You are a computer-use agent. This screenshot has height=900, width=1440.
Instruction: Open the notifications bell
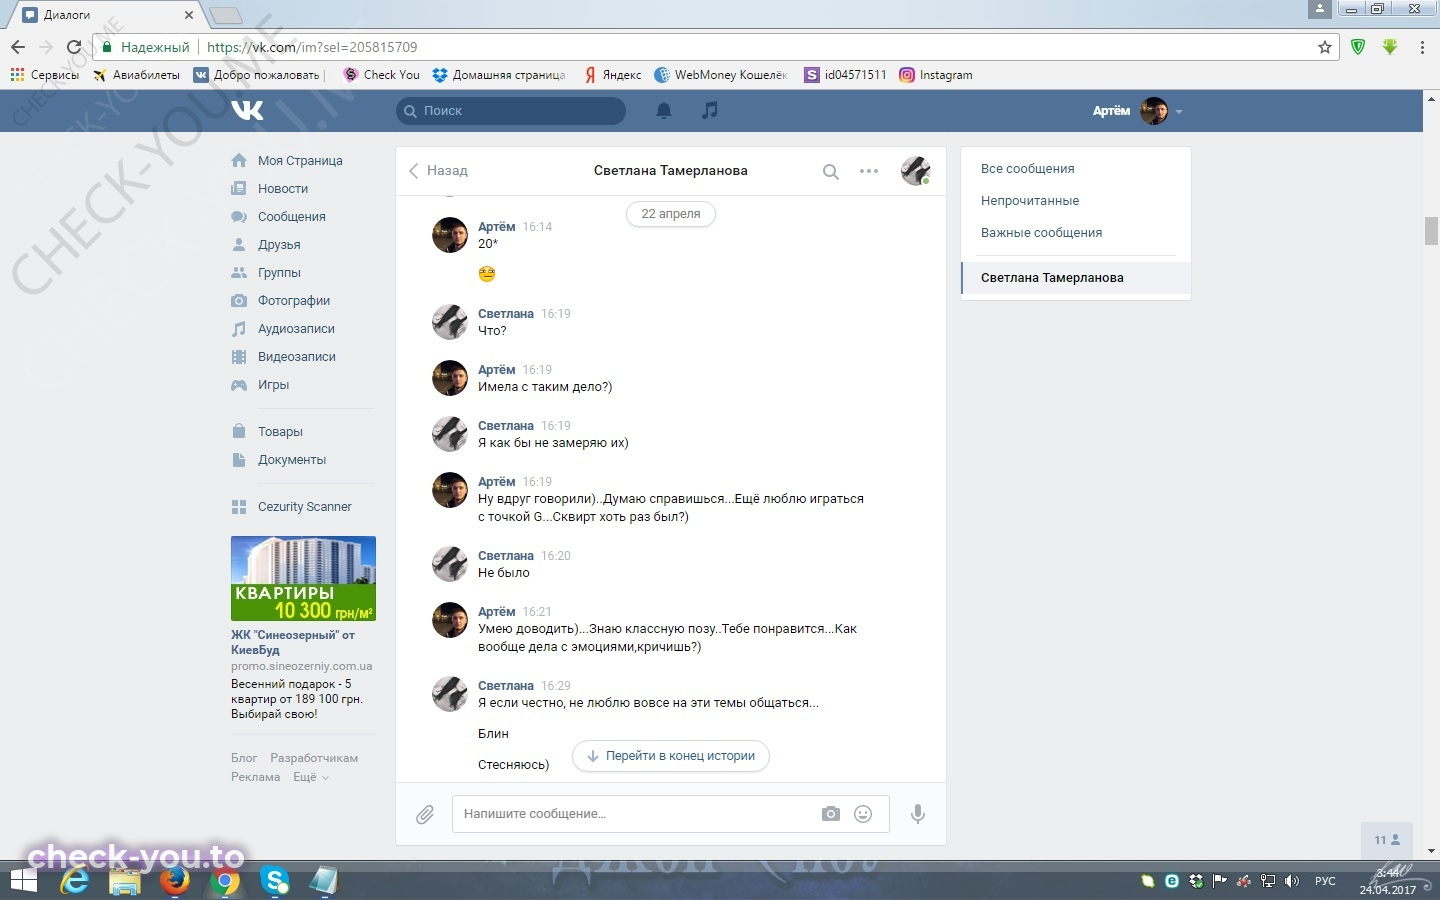click(663, 111)
